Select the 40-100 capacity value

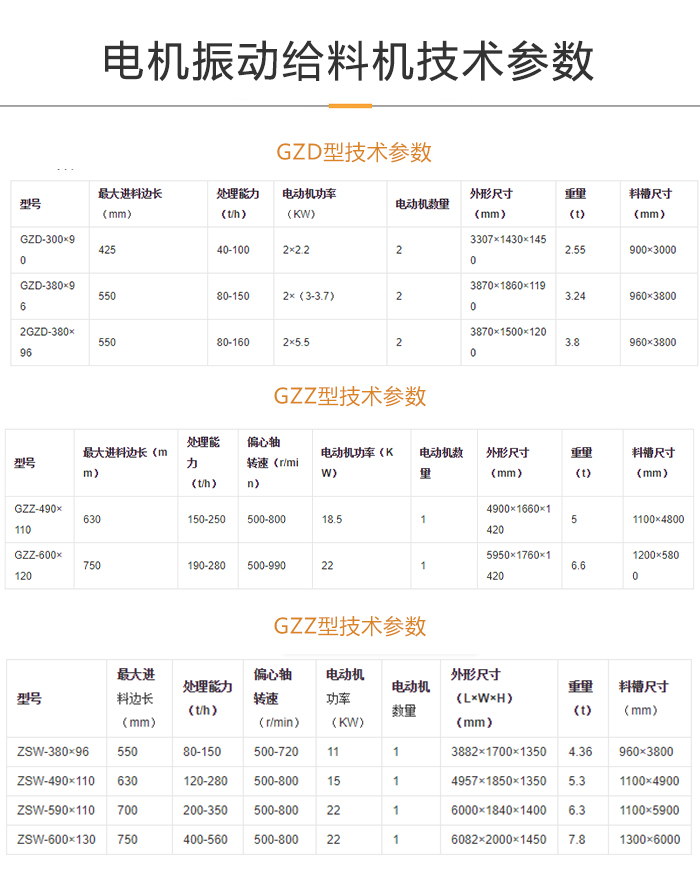point(233,250)
